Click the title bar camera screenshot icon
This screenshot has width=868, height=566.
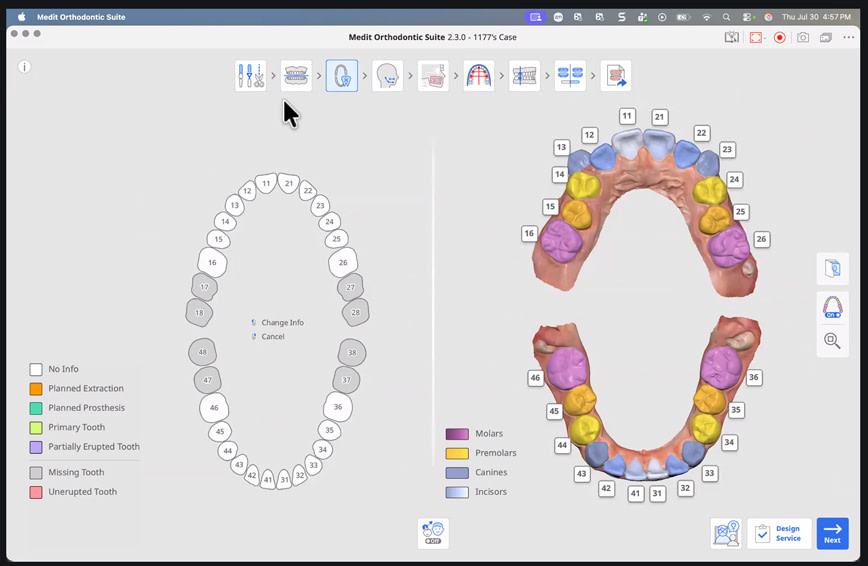(x=803, y=38)
